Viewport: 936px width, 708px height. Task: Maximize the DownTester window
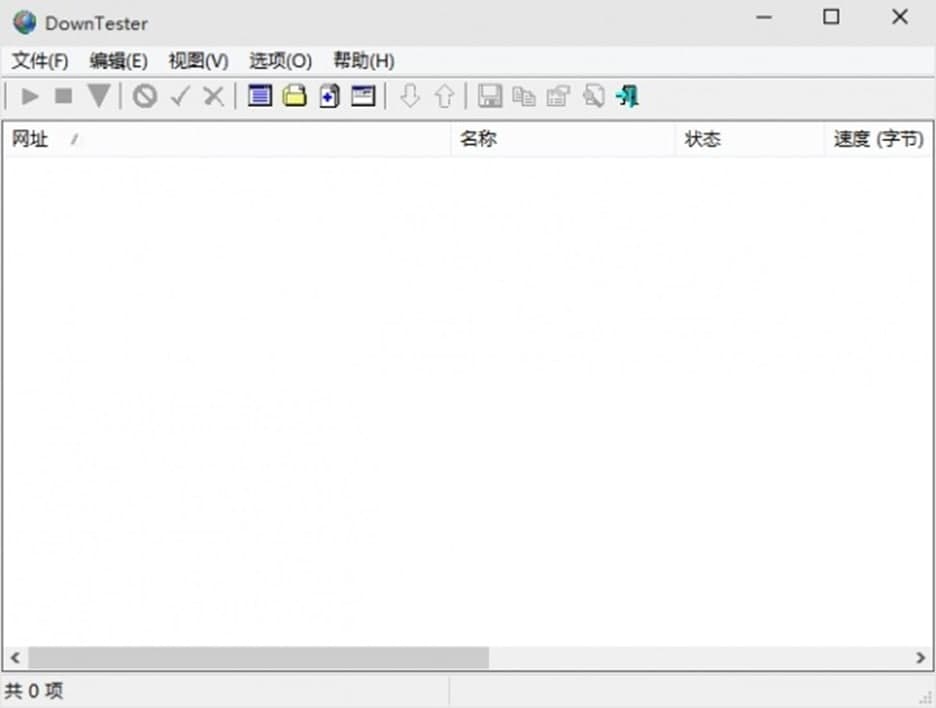tap(831, 17)
